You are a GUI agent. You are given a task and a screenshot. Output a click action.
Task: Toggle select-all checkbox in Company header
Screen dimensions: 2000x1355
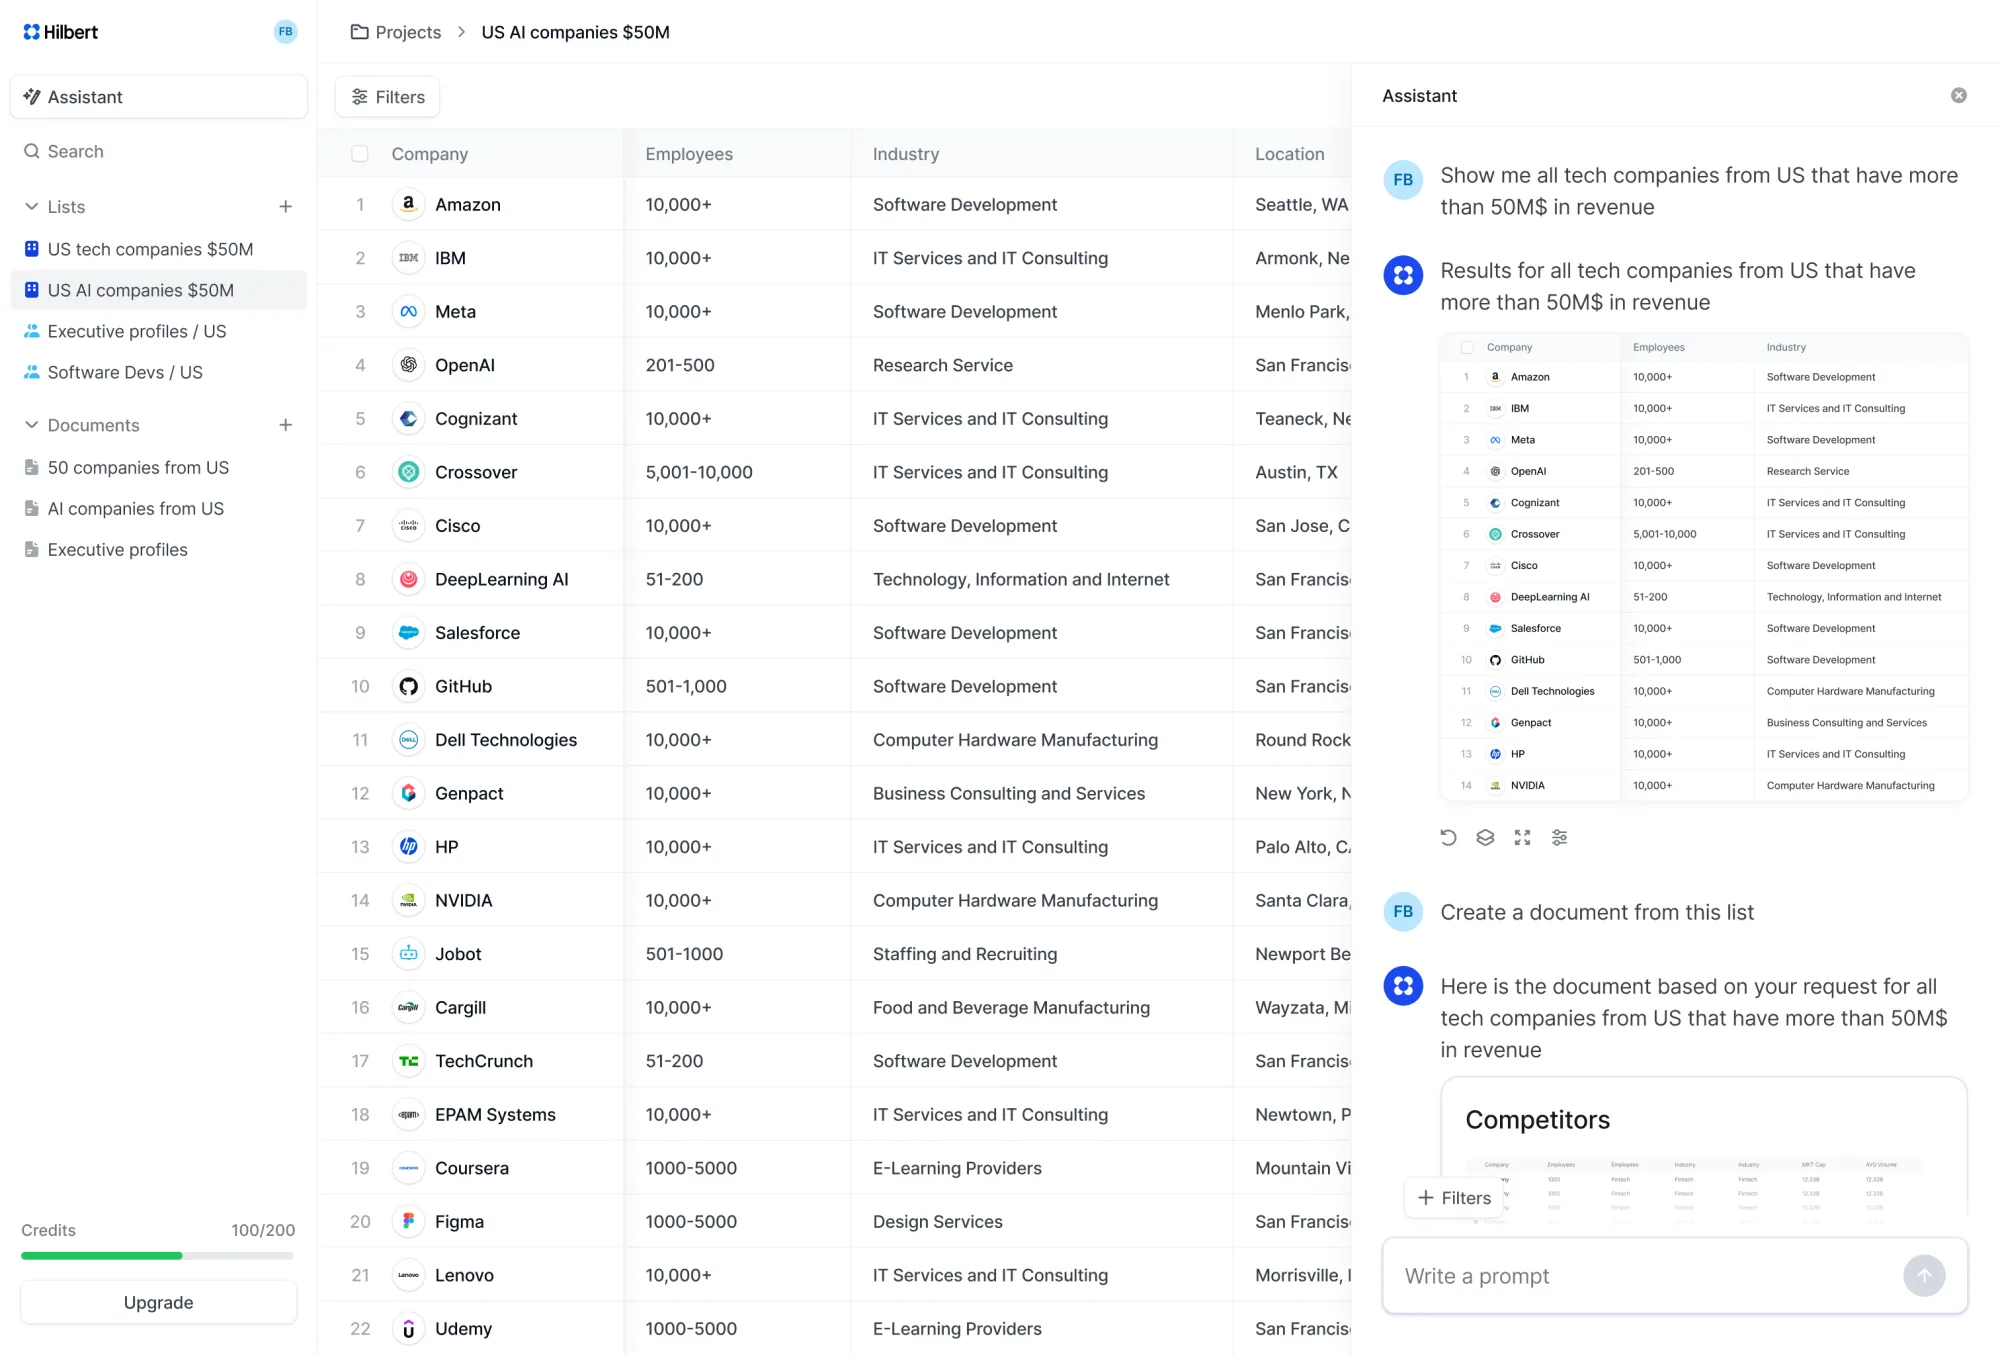point(360,154)
